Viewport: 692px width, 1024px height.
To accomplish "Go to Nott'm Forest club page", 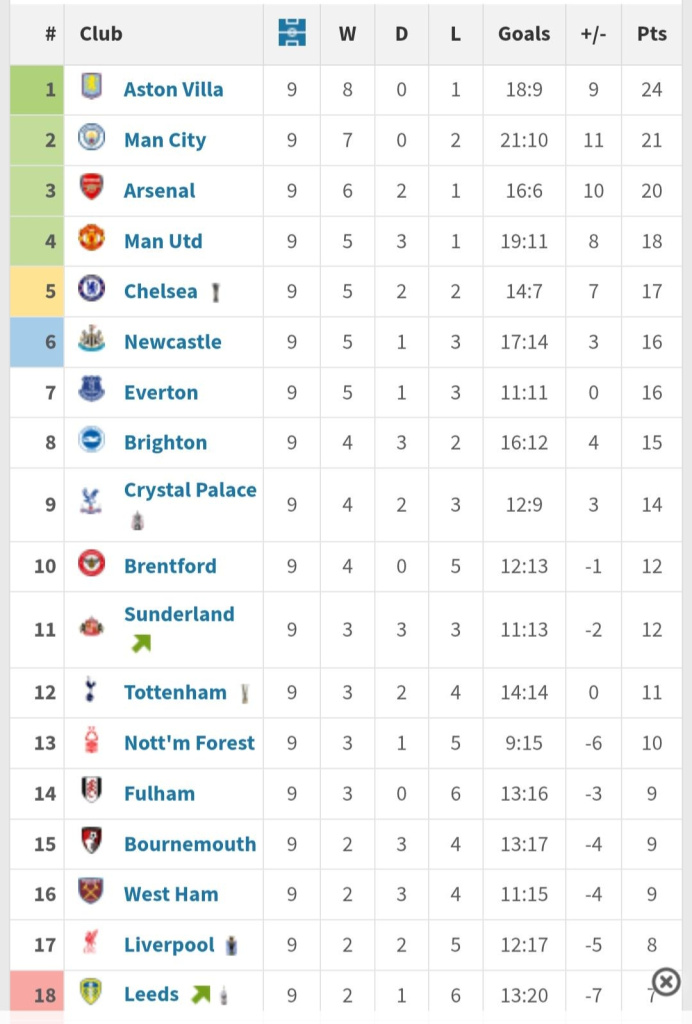I will (189, 742).
